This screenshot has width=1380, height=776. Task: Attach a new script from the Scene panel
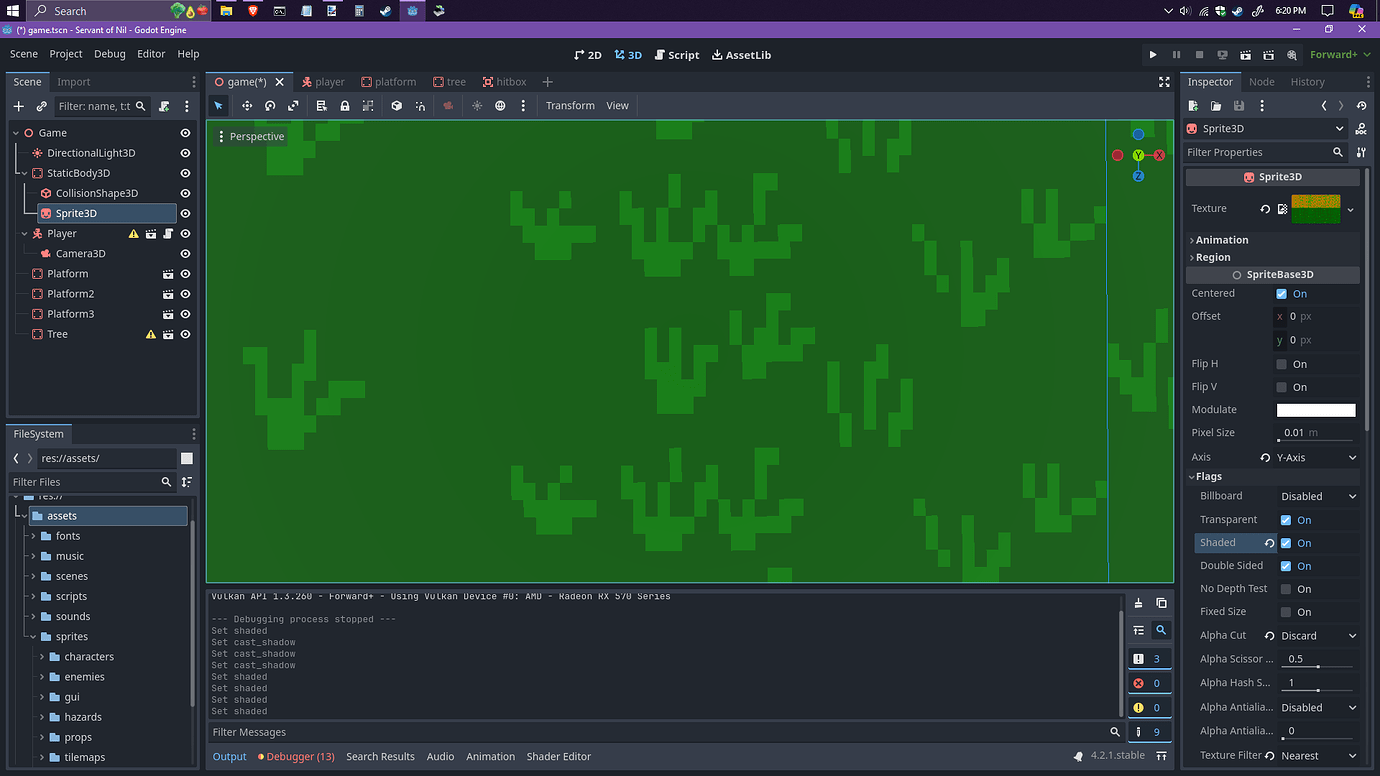pos(163,105)
